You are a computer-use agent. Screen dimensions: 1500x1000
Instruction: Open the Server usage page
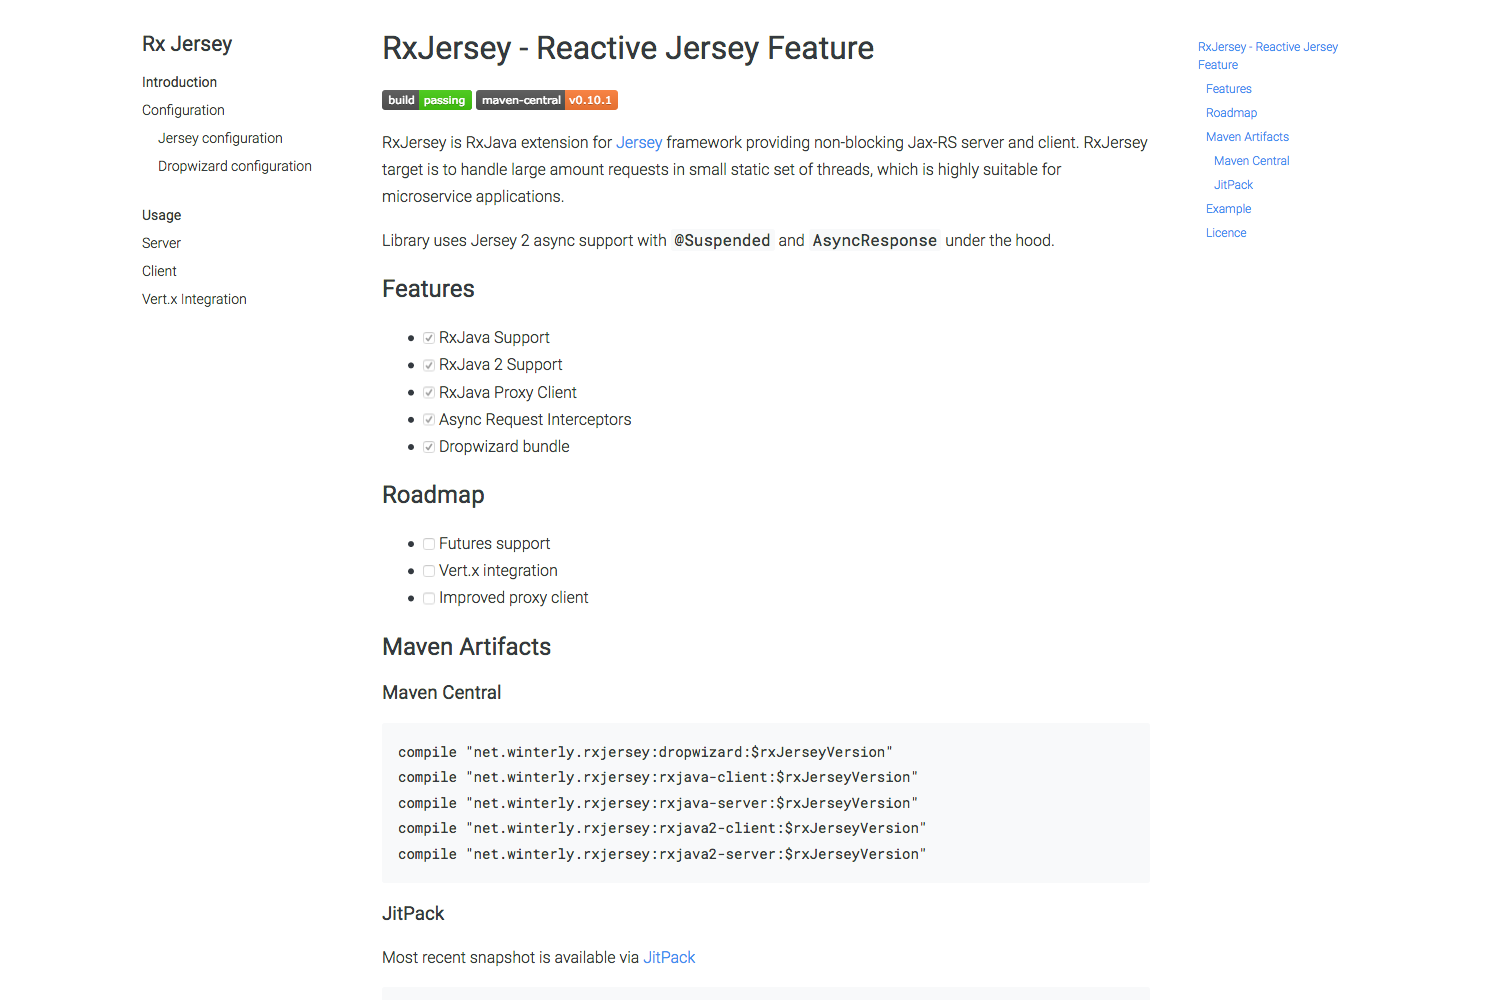tap(161, 243)
